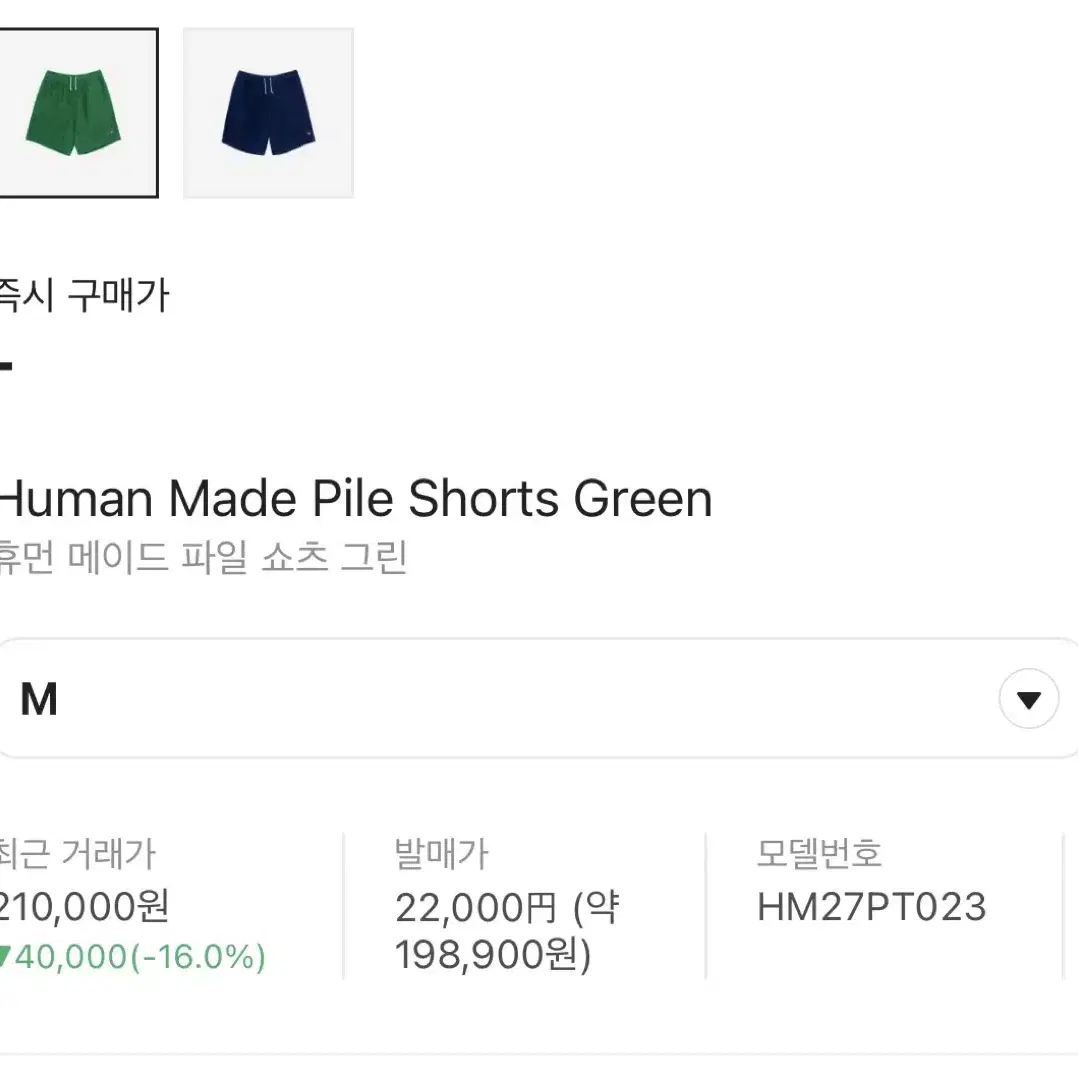Click the green down-triangle price icon
Screen dimensions: 1078x1078
pos(6,956)
